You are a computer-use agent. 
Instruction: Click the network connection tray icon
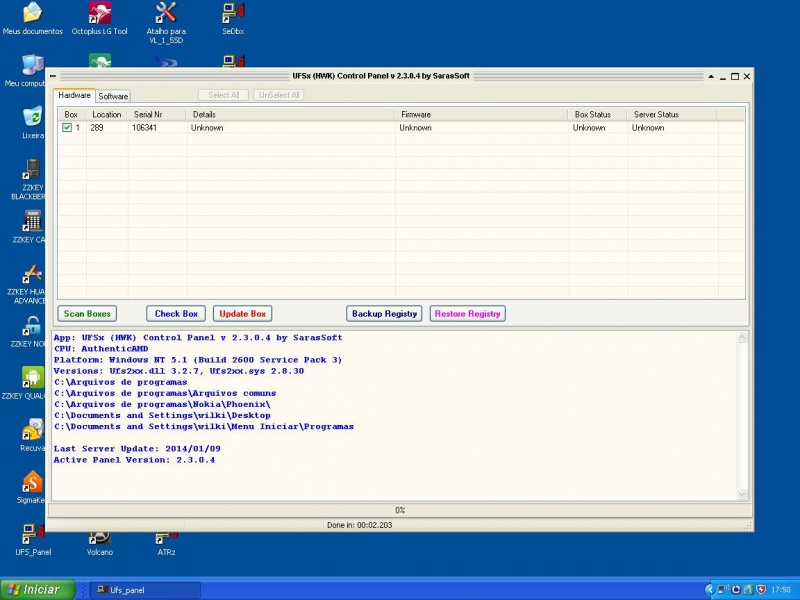coord(723,590)
